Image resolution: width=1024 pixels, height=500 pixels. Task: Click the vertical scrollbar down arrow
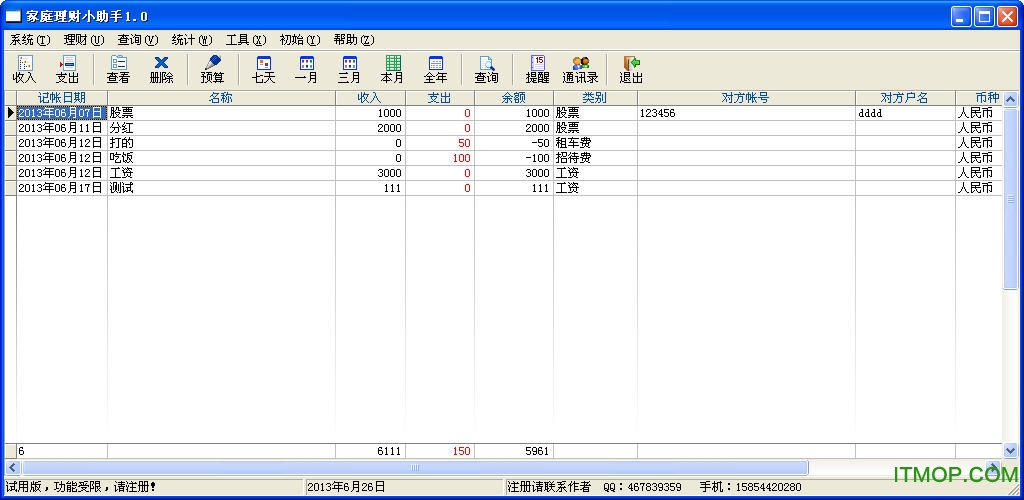pyautogui.click(x=1010, y=451)
